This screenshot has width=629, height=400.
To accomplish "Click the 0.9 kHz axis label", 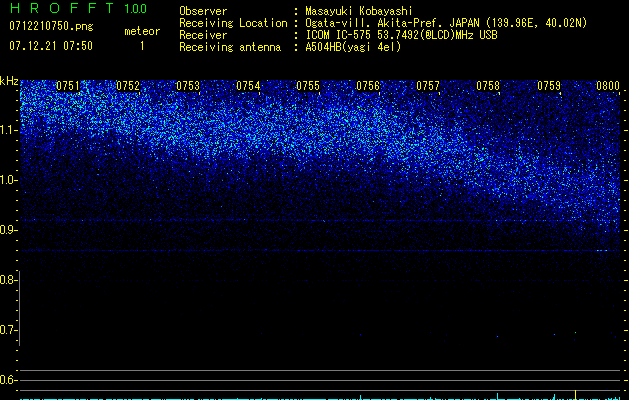I will (x=7, y=230).
